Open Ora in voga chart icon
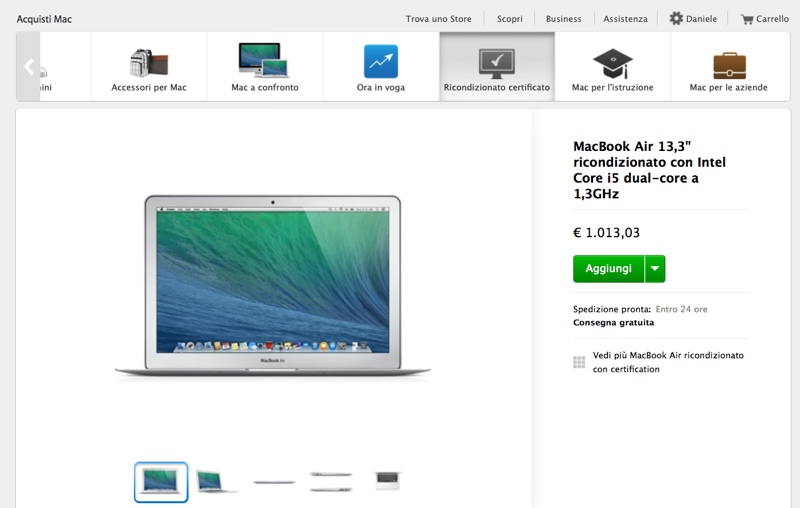 [381, 62]
